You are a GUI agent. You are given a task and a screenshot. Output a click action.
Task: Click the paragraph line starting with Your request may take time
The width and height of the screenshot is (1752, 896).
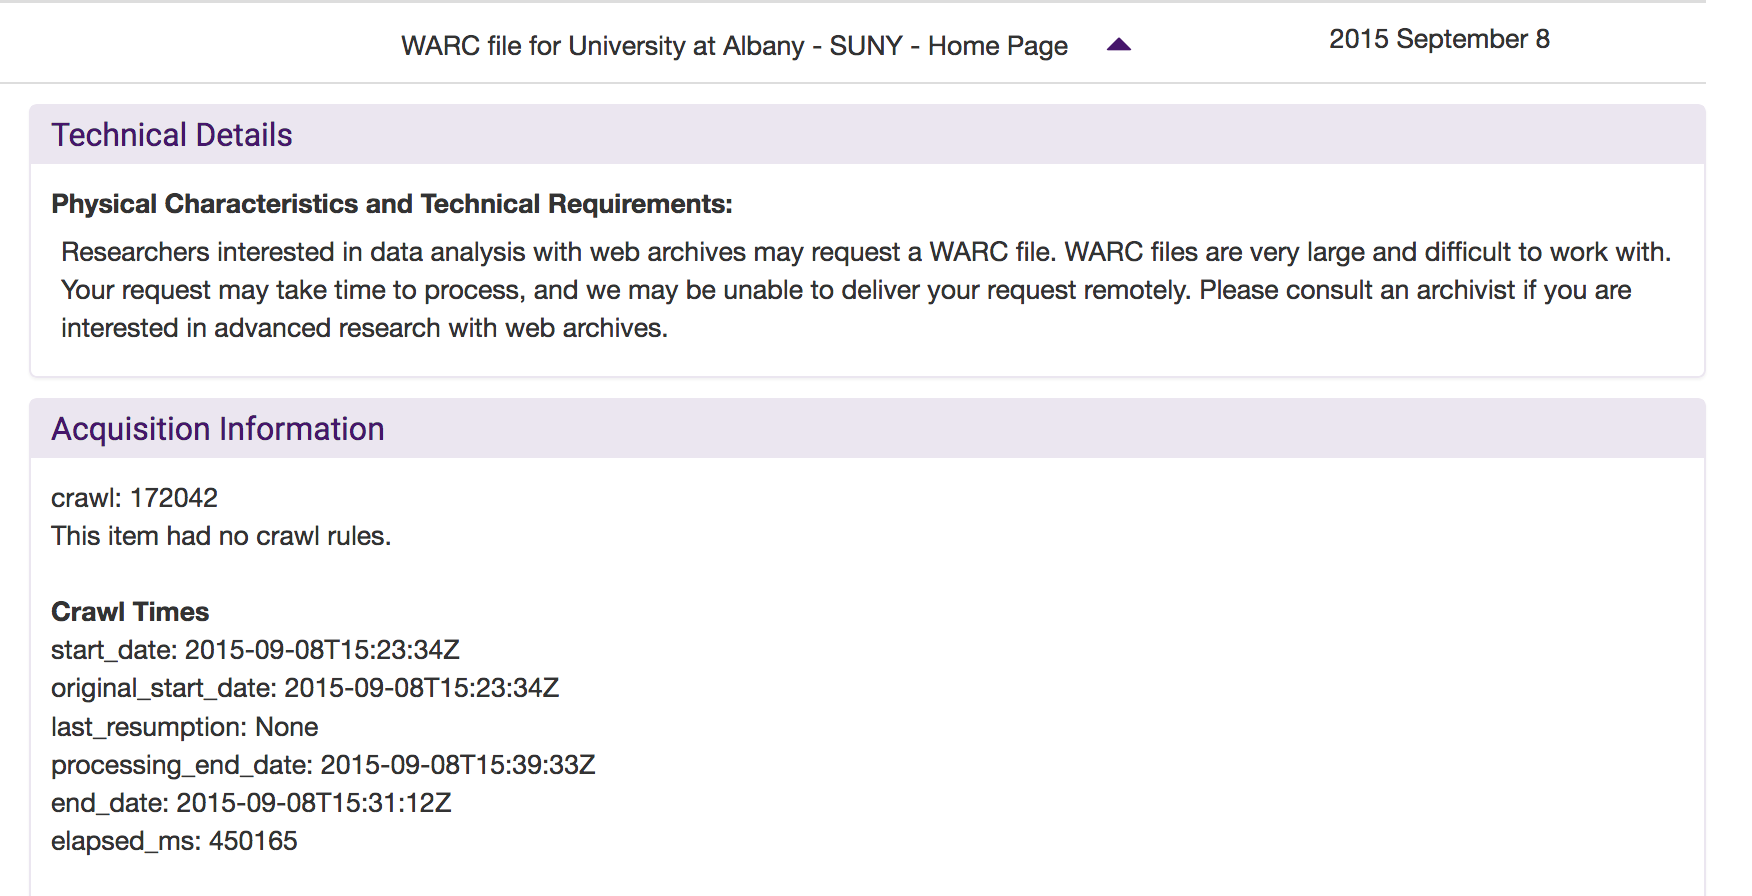pyautogui.click(x=845, y=290)
